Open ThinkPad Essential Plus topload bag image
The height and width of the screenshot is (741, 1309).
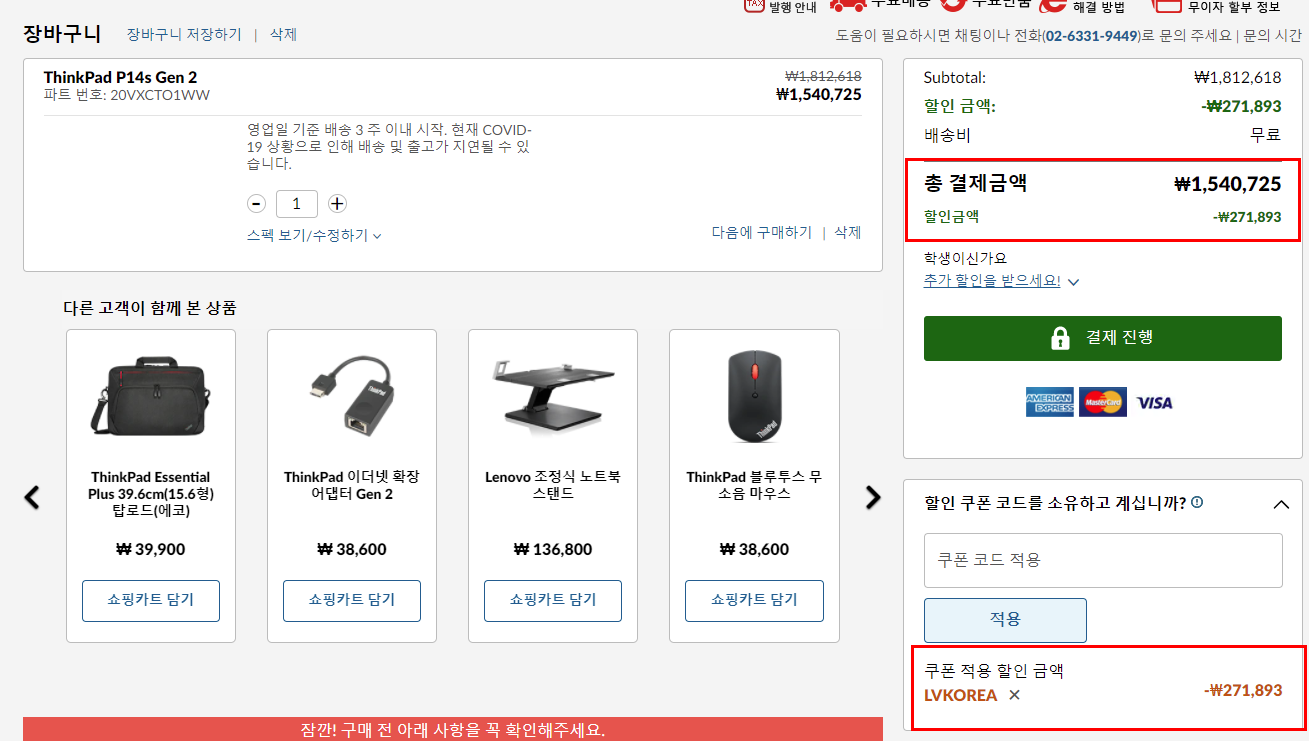pos(151,398)
